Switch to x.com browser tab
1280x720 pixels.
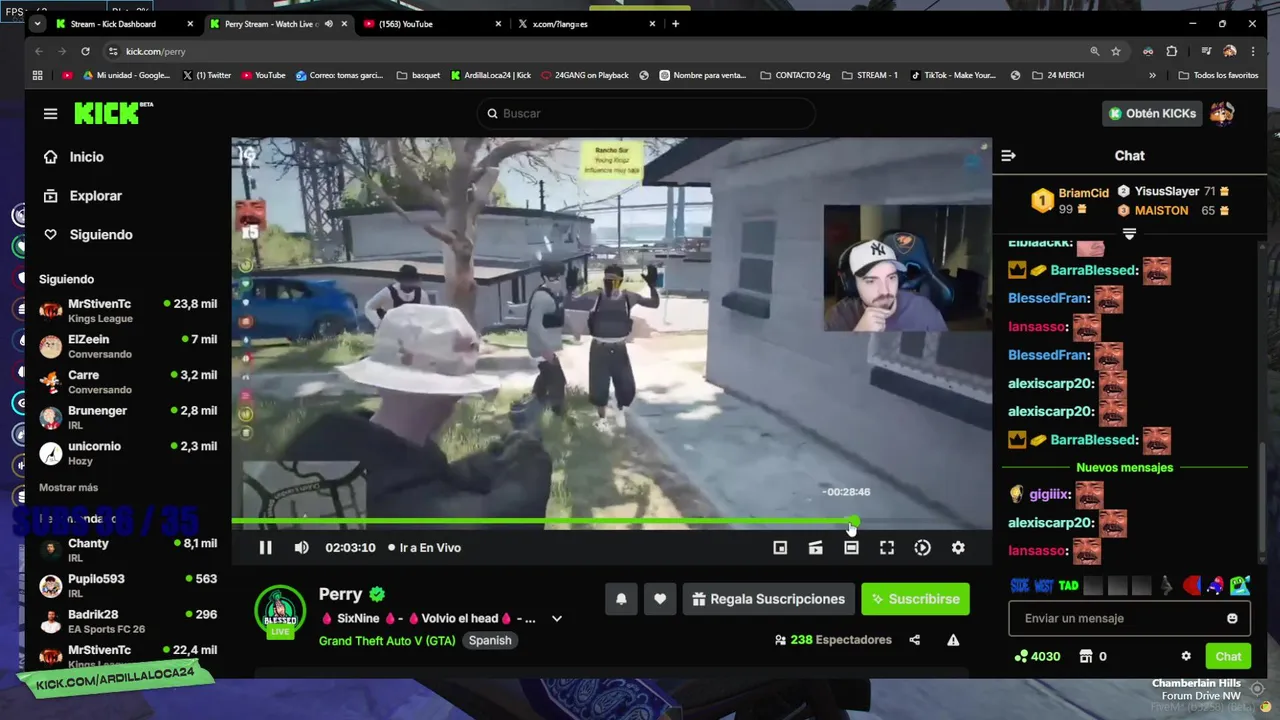coord(585,24)
